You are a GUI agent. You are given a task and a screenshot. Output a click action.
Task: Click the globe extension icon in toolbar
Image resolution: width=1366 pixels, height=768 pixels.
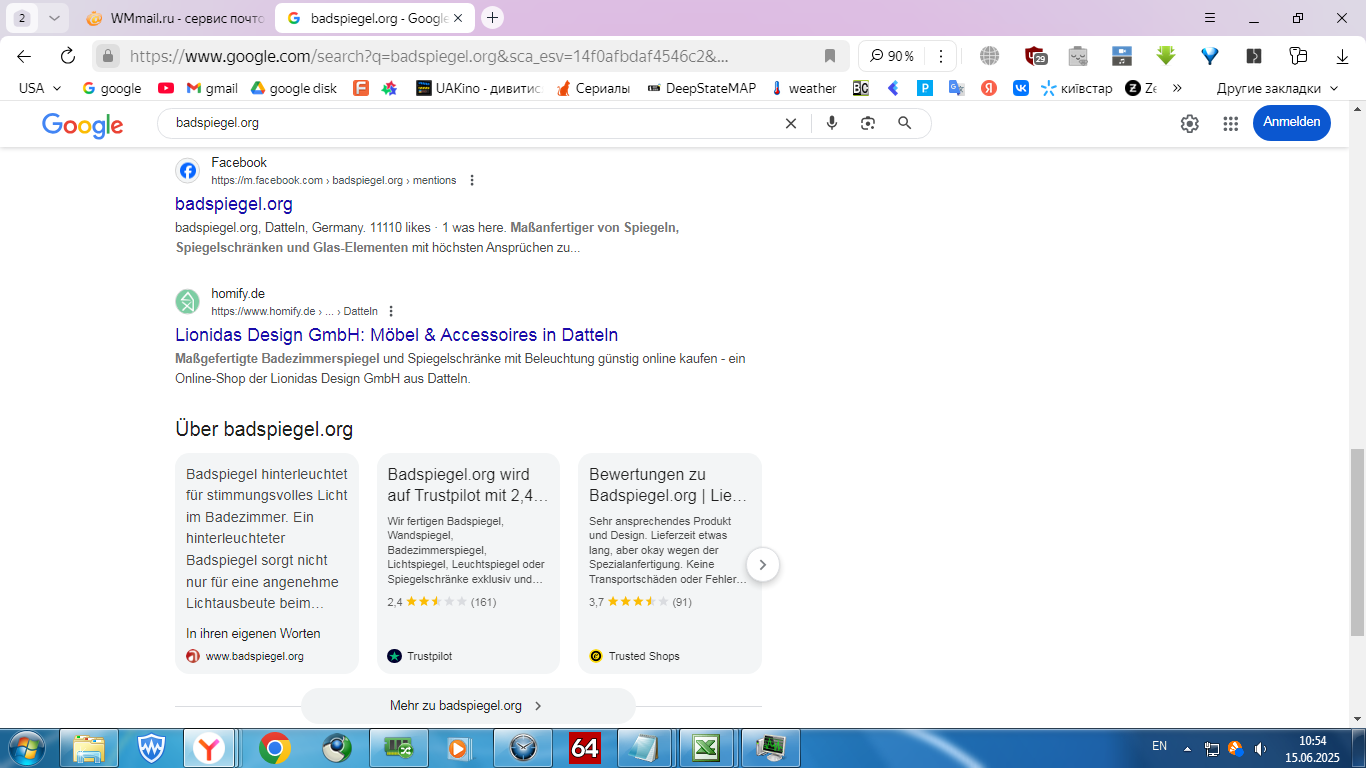point(989,56)
